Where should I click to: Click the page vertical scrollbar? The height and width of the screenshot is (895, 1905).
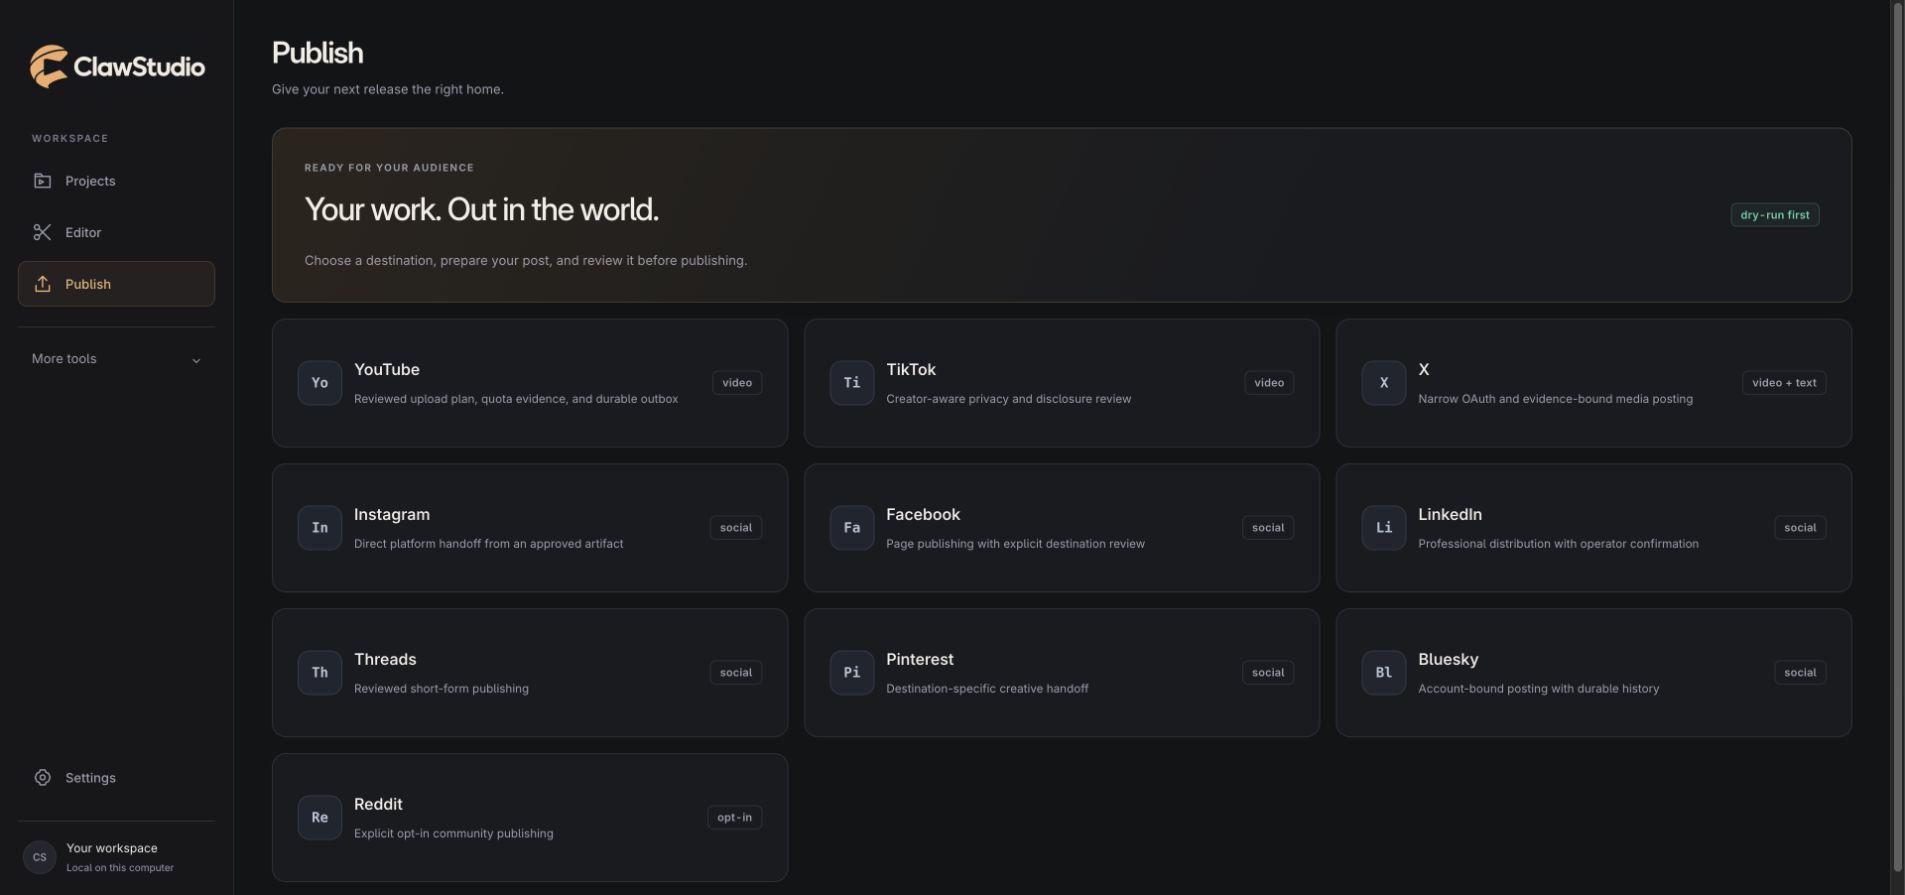(1898, 437)
